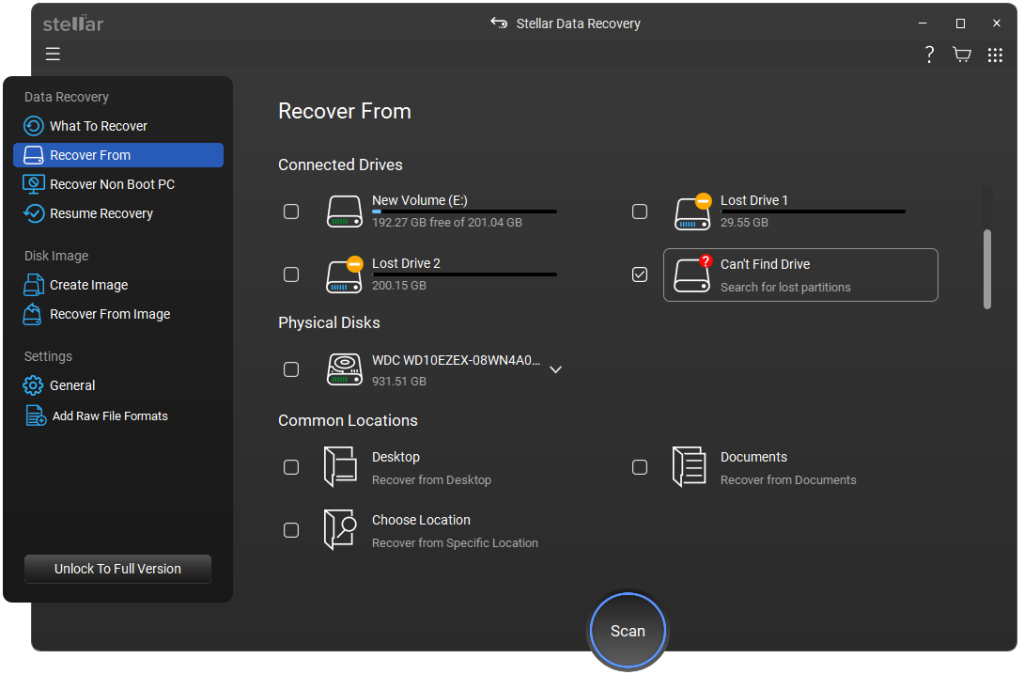Click Unlock To Full Version button
Screen dimensions: 1024x674
pos(118,569)
